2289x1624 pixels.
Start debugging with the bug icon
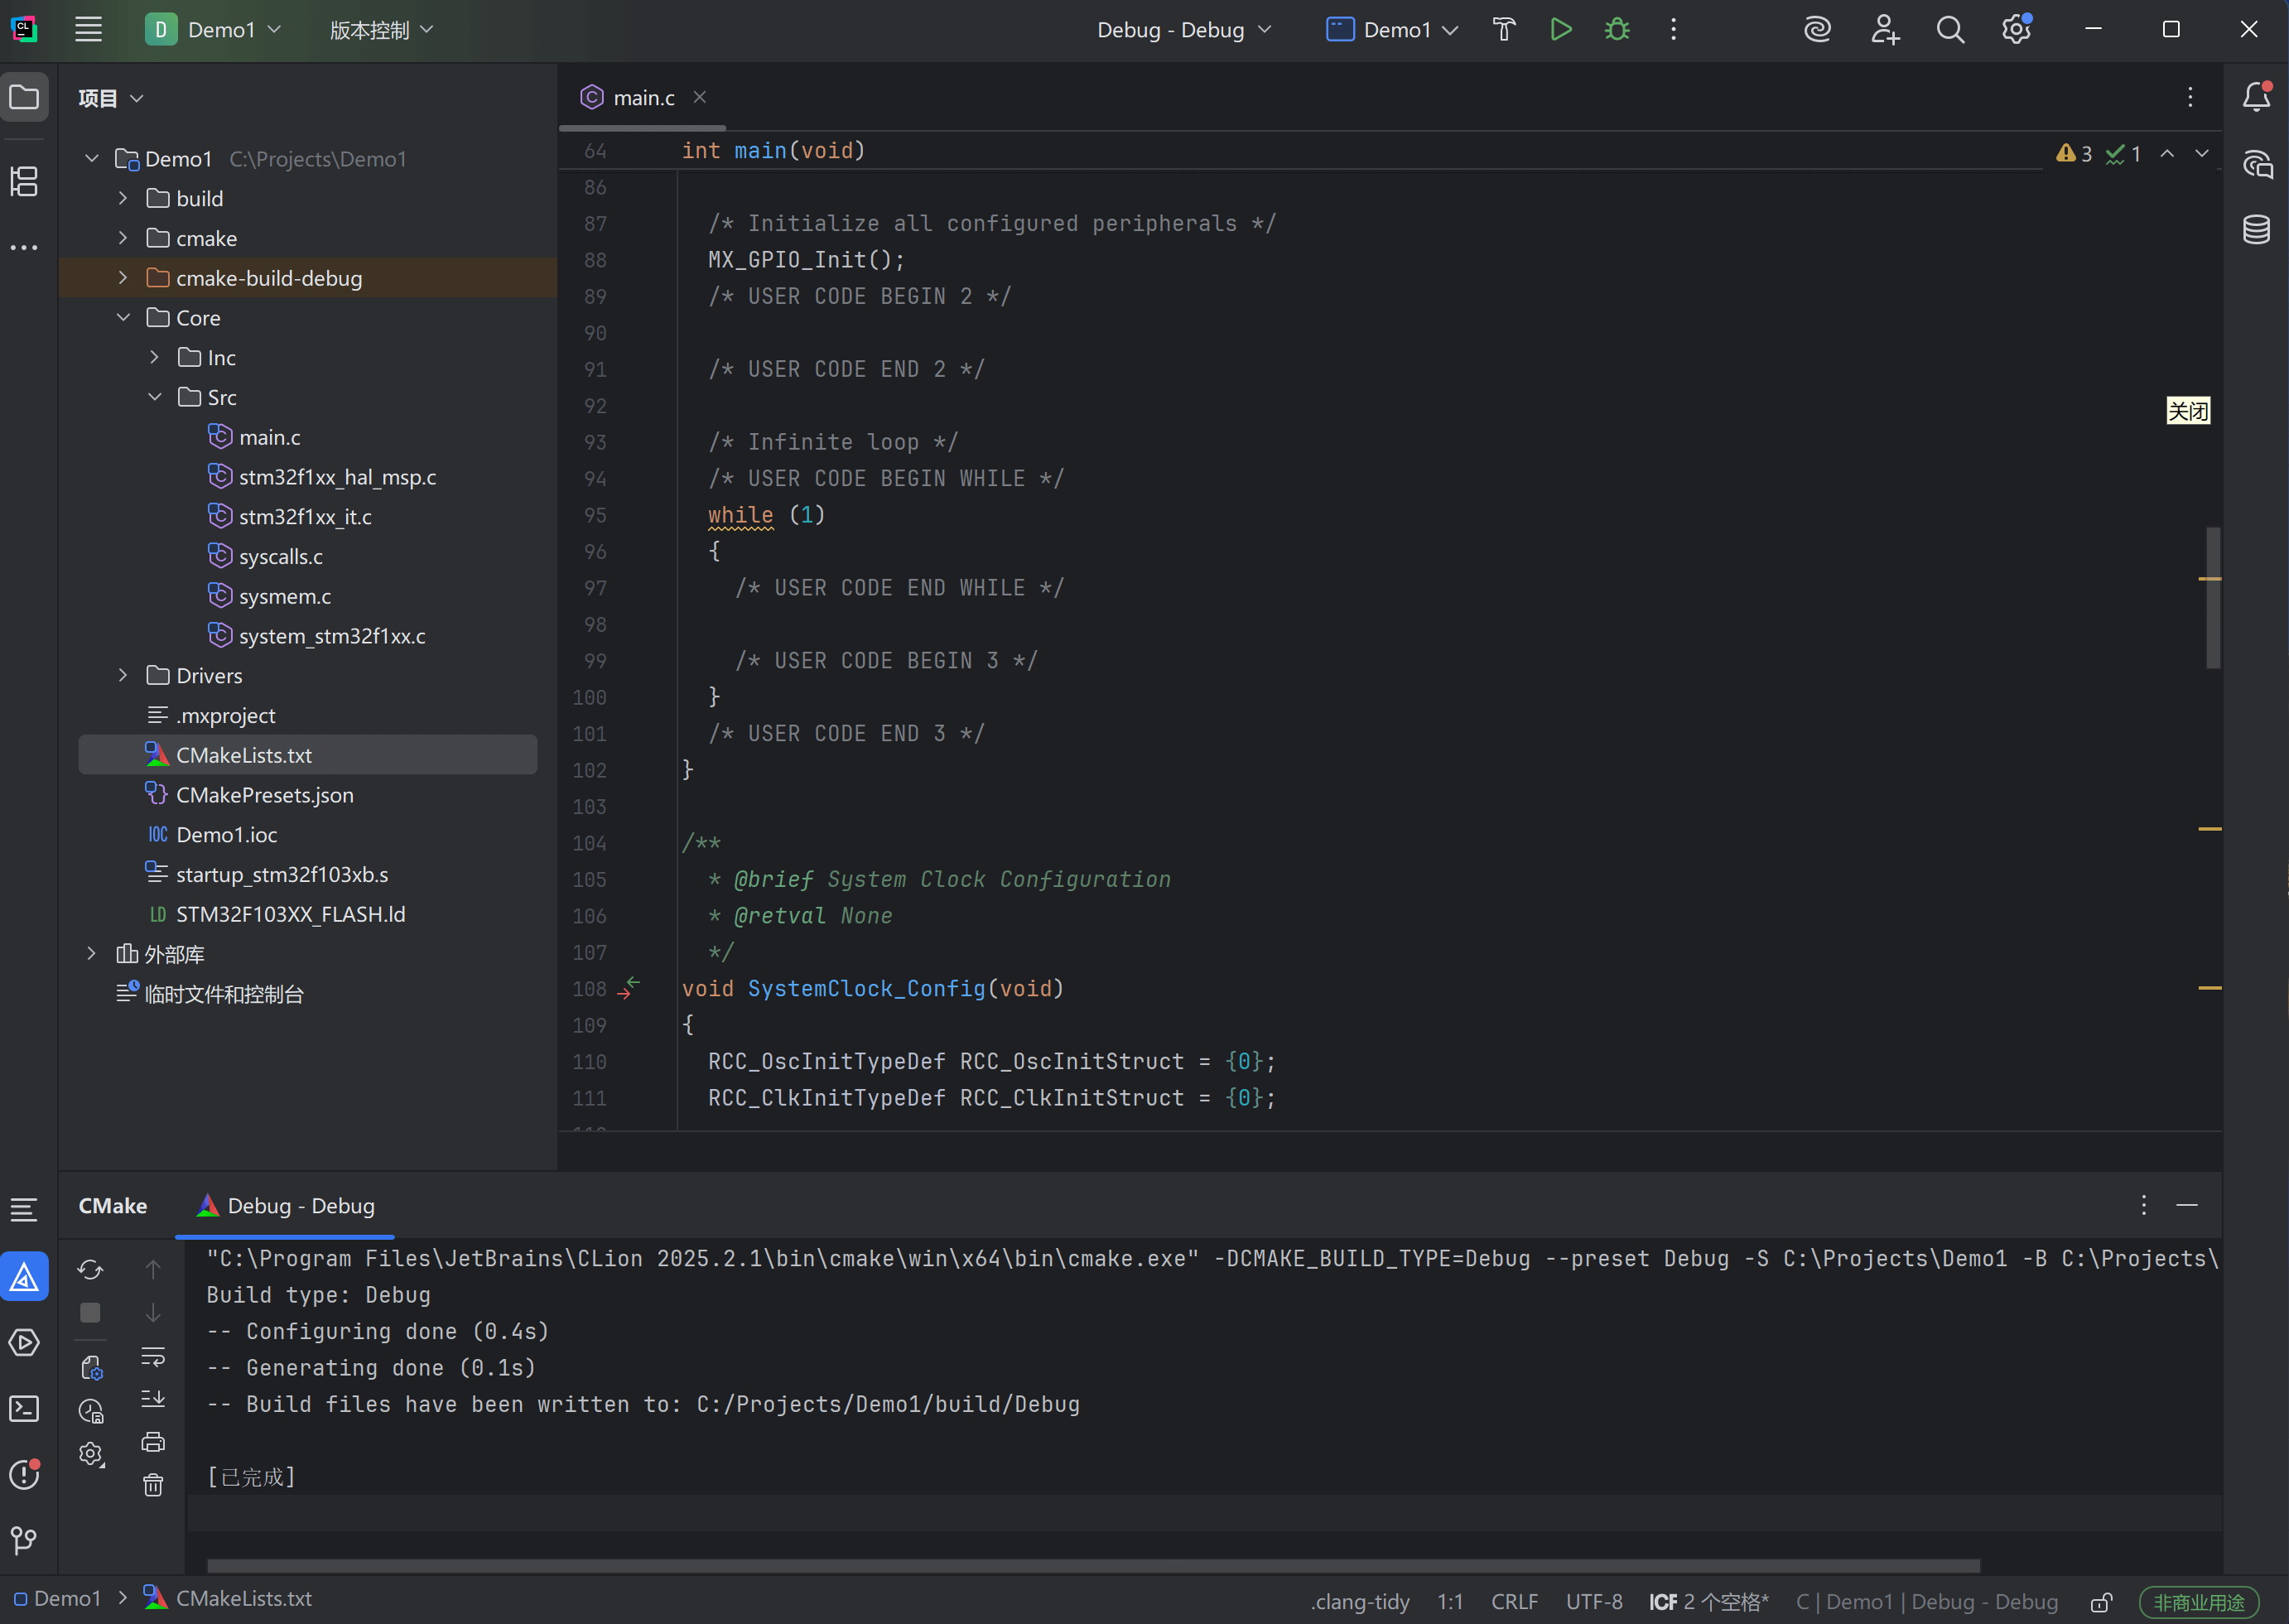tap(1617, 30)
